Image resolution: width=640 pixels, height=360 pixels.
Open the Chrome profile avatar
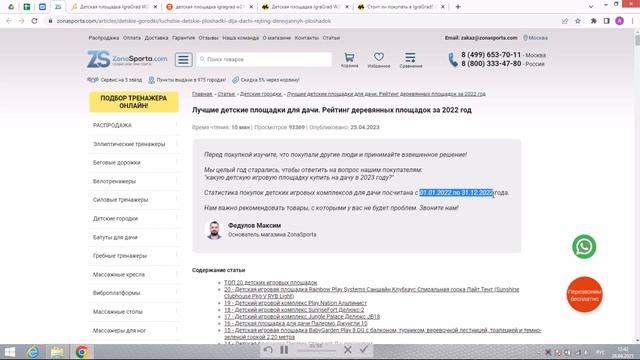[x=620, y=21]
